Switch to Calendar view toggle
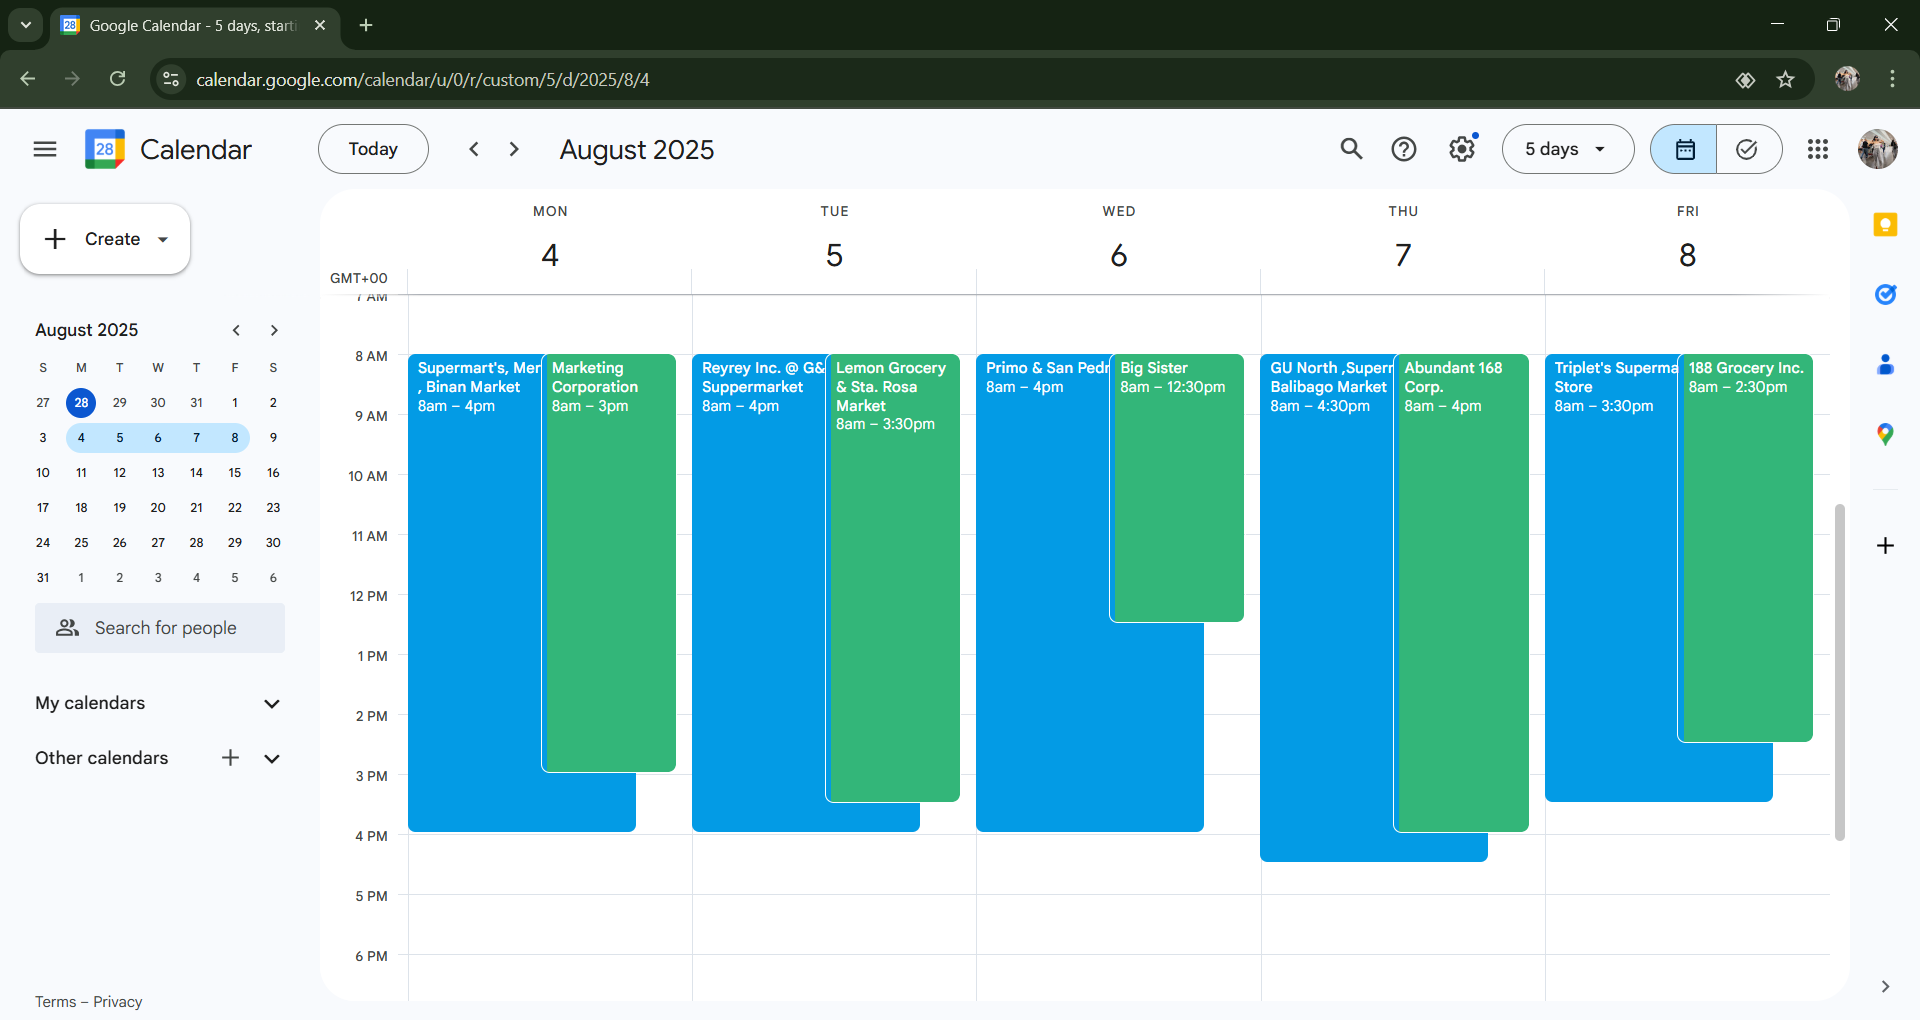Image resolution: width=1920 pixels, height=1020 pixels. click(1684, 149)
